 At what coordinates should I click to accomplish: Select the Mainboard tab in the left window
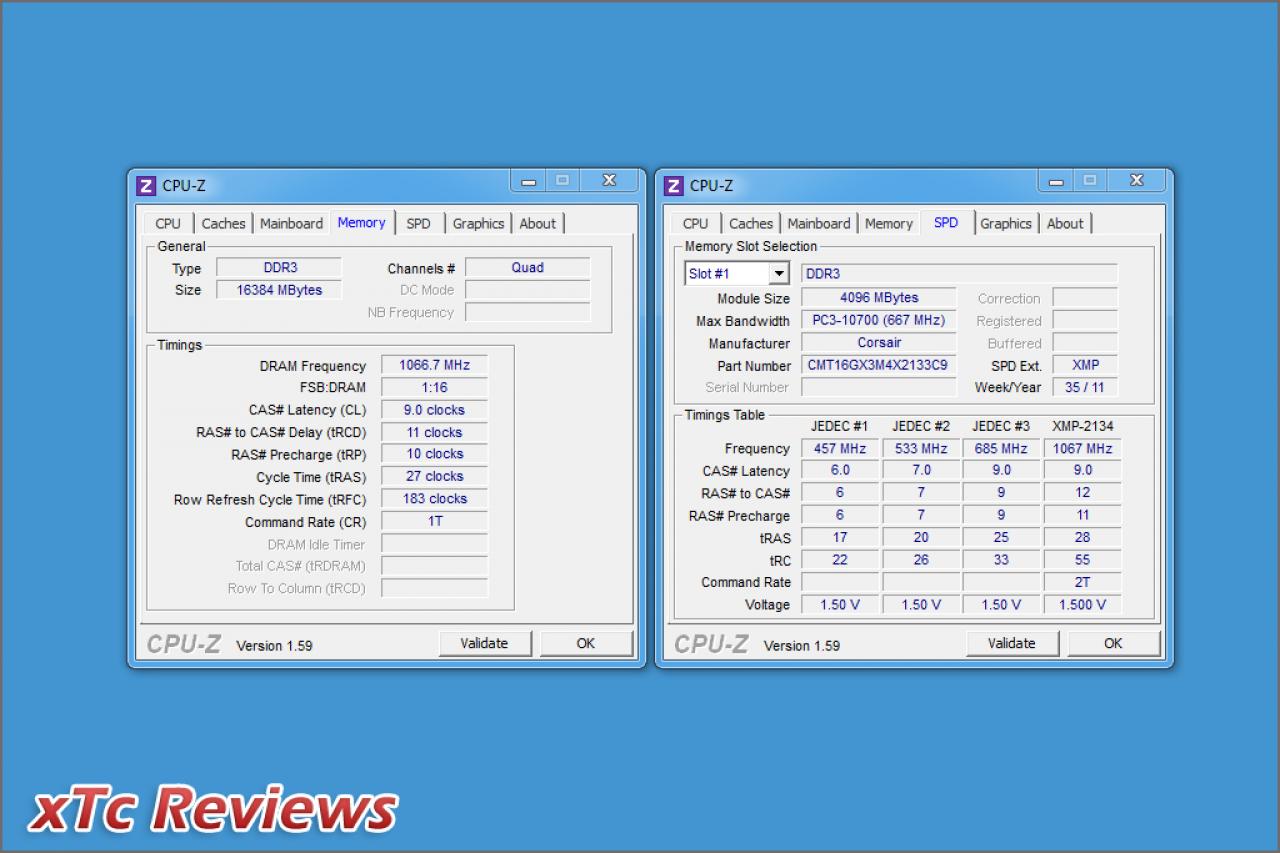291,223
